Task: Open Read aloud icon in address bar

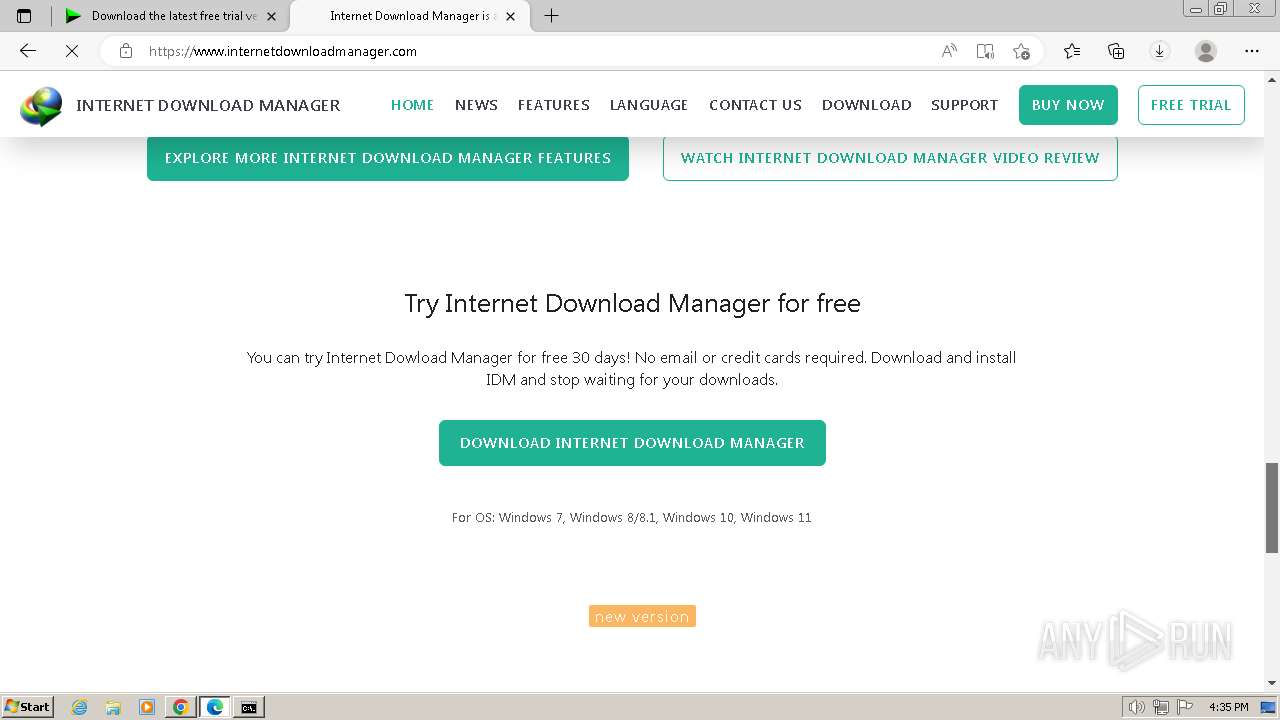Action: [949, 51]
